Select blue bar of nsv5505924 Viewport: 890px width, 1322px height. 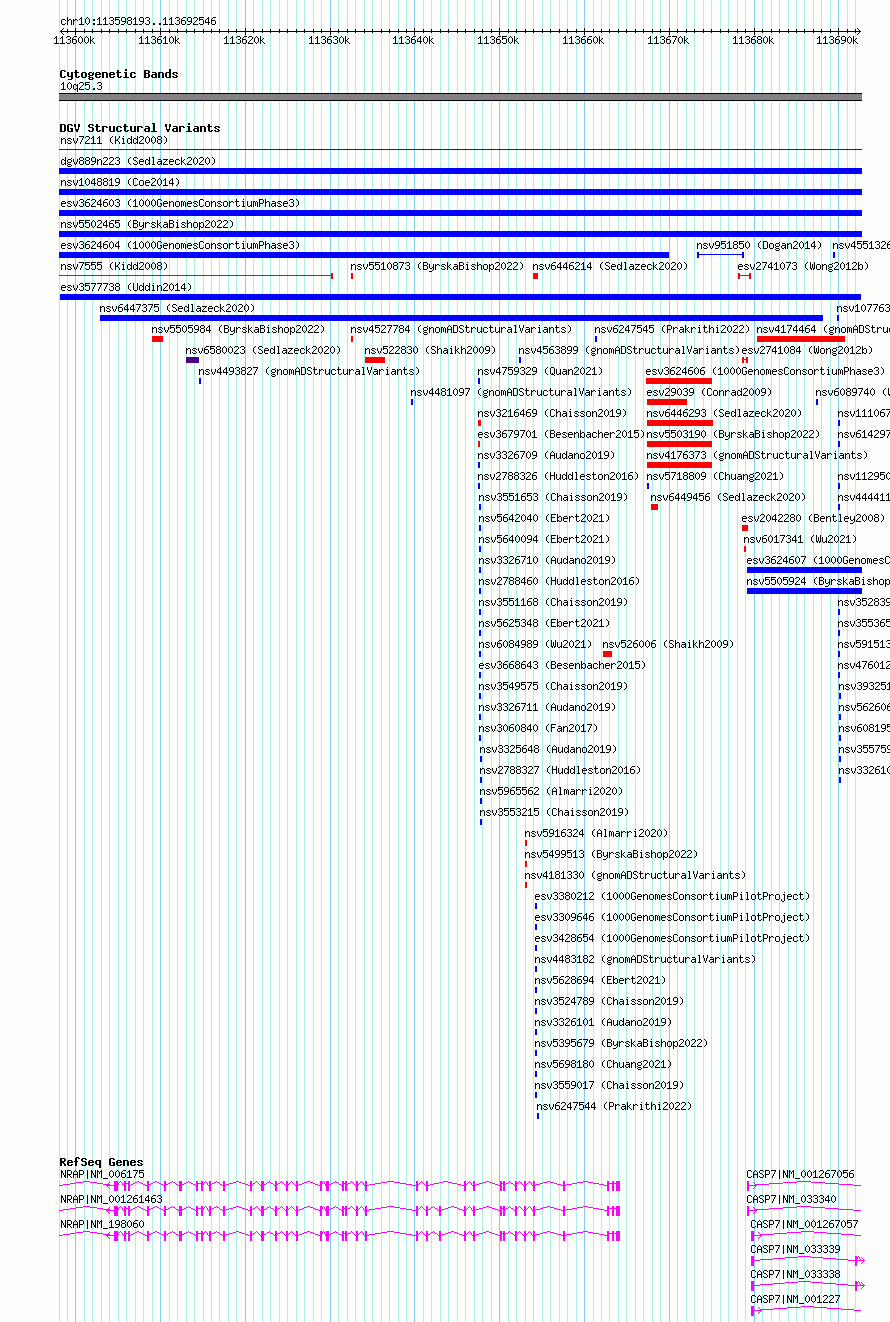[804, 591]
